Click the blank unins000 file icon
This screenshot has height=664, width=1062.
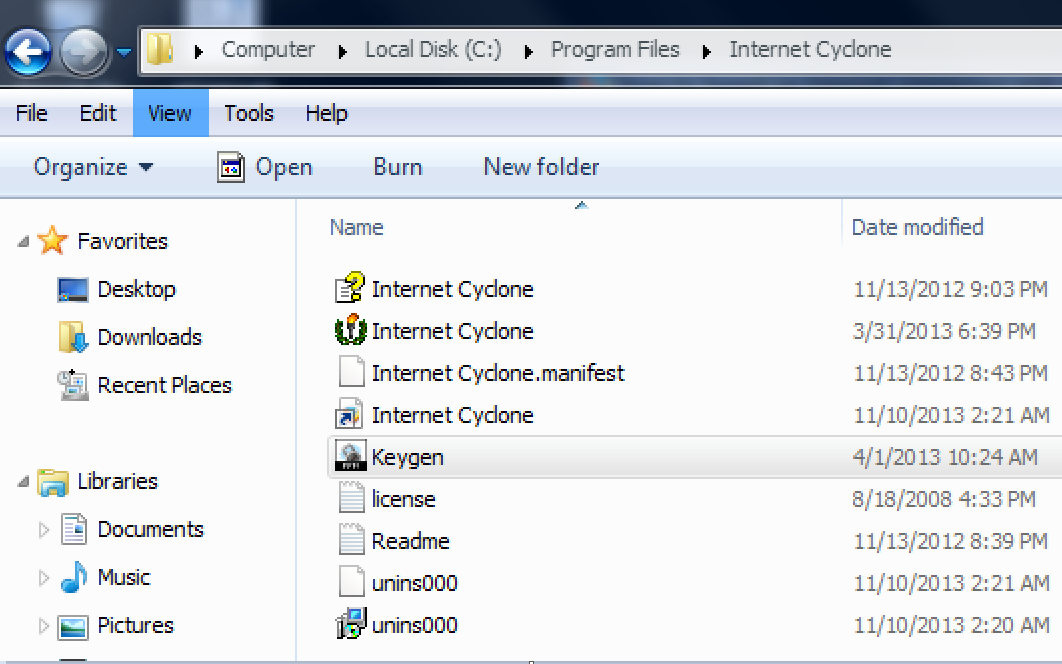pos(351,582)
